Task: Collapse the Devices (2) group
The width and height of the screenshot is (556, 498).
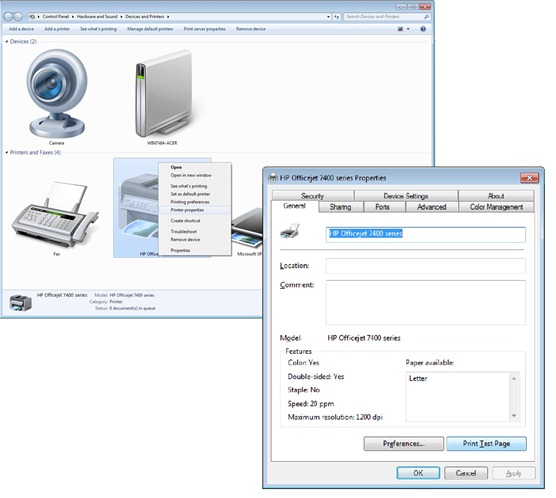Action: click(7, 42)
